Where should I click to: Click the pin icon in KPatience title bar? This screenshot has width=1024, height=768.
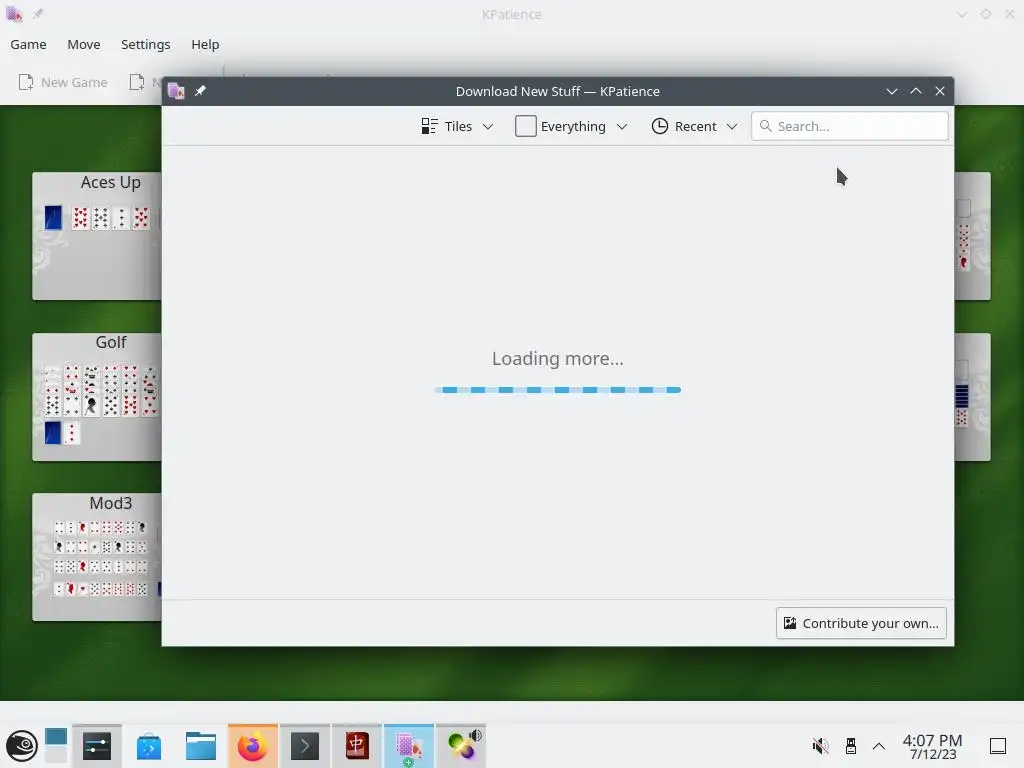click(x=38, y=14)
